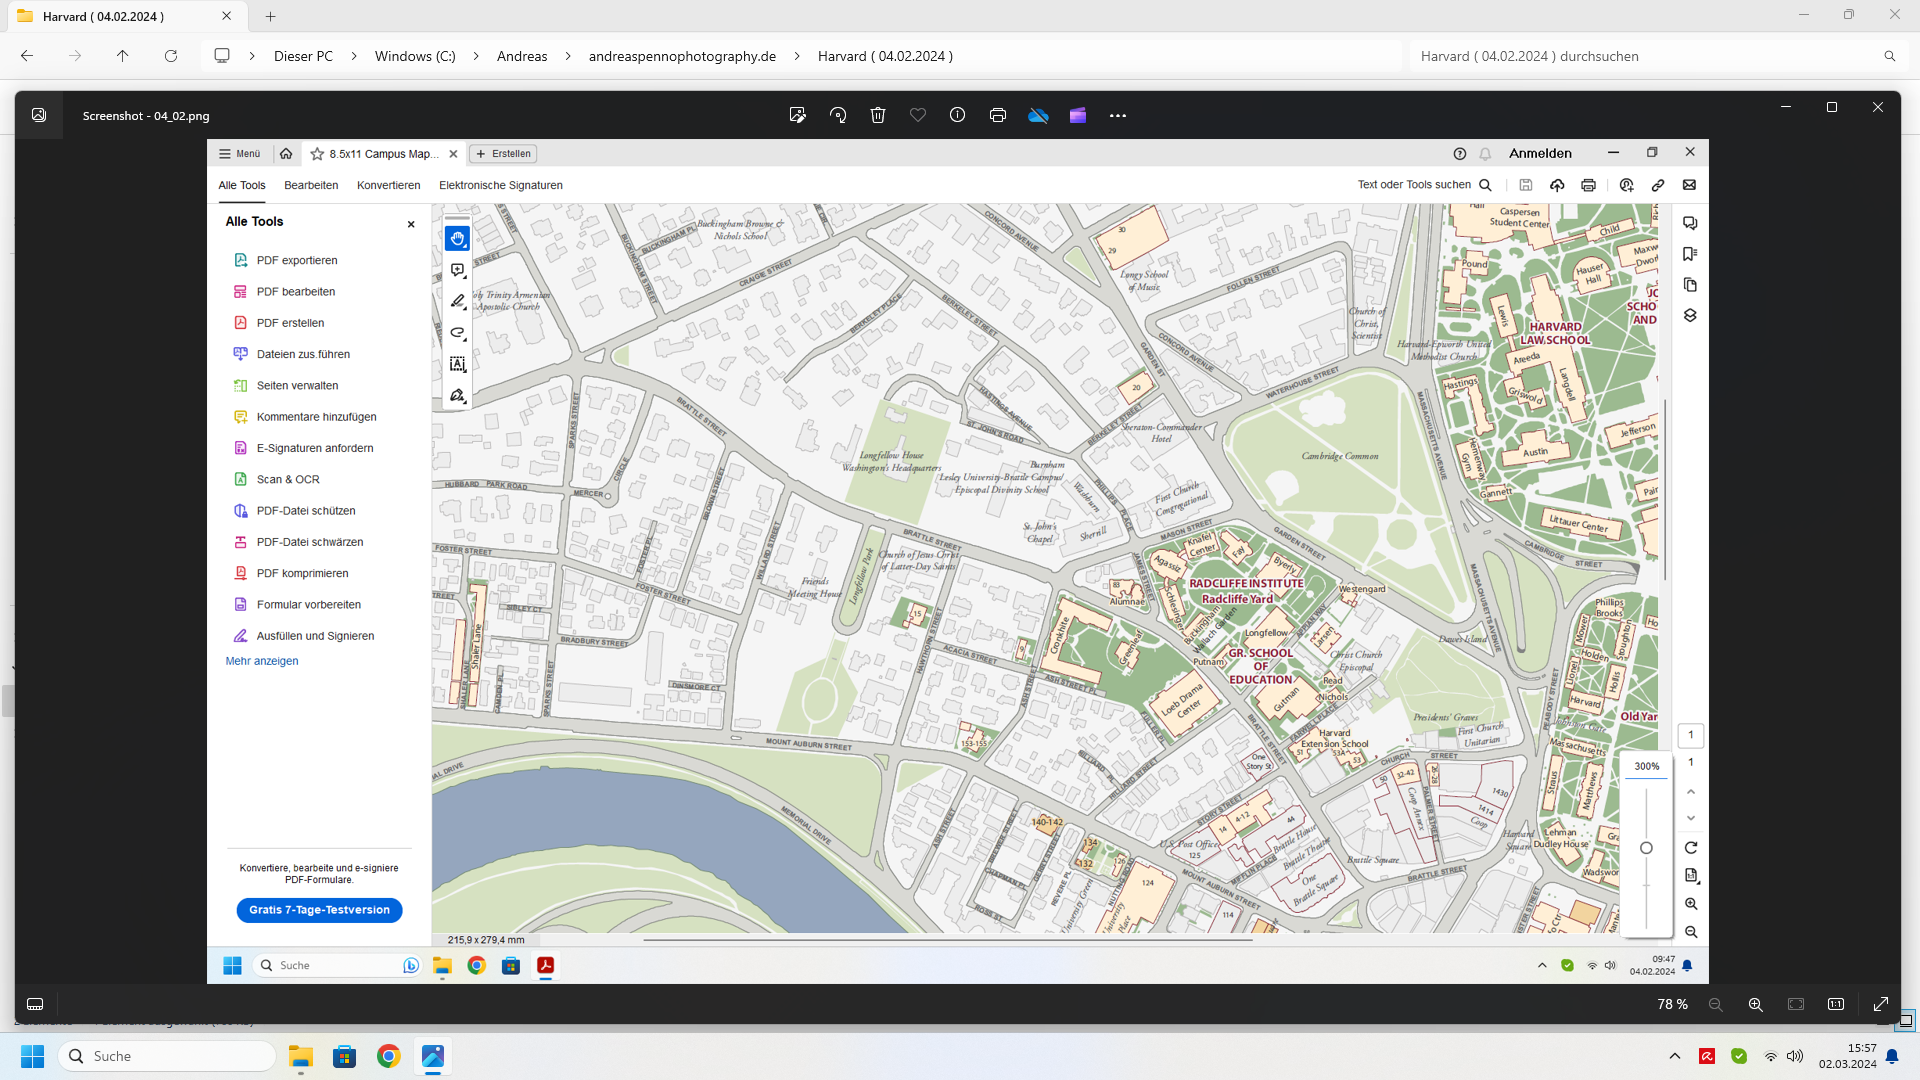The height and width of the screenshot is (1080, 1920).
Task: Delete the photo using the trash icon
Action: pos(878,115)
